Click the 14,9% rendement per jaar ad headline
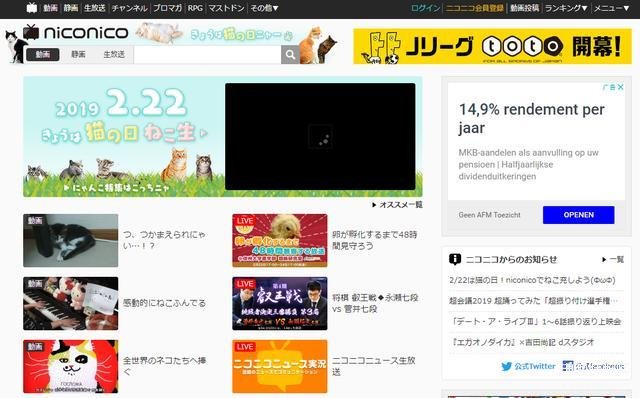640x398 pixels. pyautogui.click(x=531, y=118)
